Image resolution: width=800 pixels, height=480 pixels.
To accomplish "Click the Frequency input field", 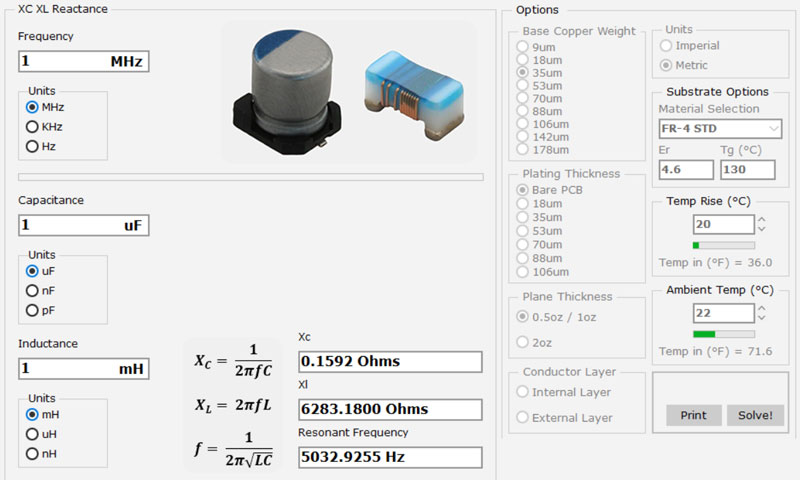I will point(83,62).
